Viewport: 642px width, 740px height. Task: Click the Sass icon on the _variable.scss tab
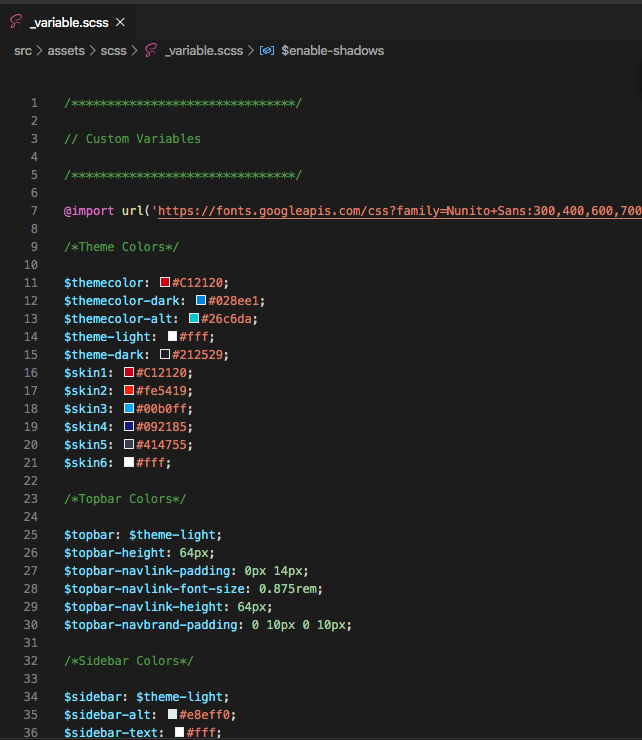pyautogui.click(x=15, y=21)
